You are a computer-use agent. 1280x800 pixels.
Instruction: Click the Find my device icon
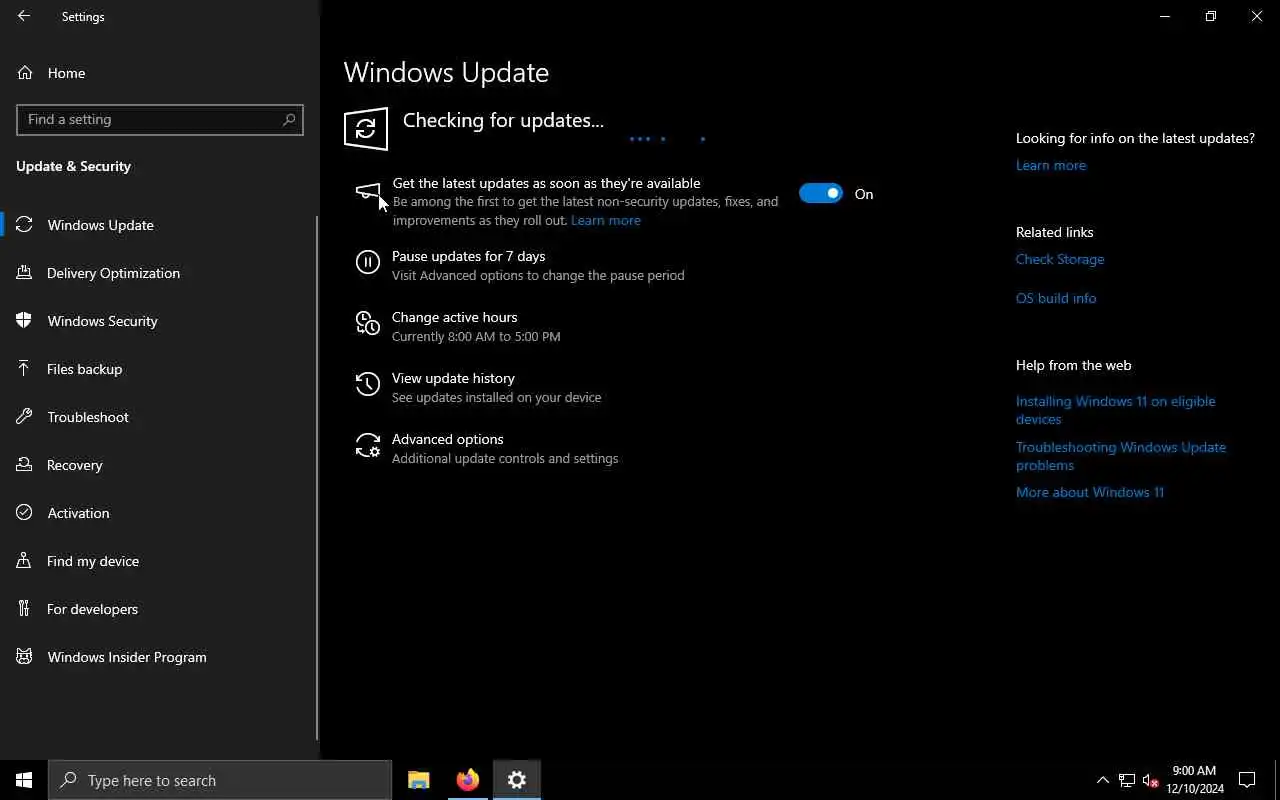(24, 561)
